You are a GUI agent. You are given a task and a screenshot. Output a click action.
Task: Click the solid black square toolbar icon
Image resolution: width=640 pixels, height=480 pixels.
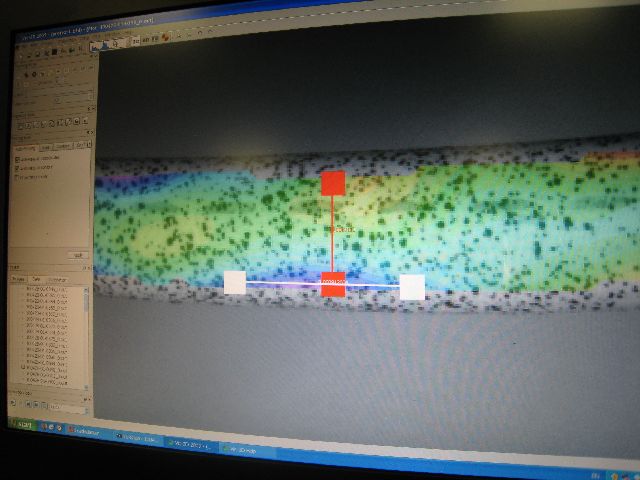coord(53,53)
